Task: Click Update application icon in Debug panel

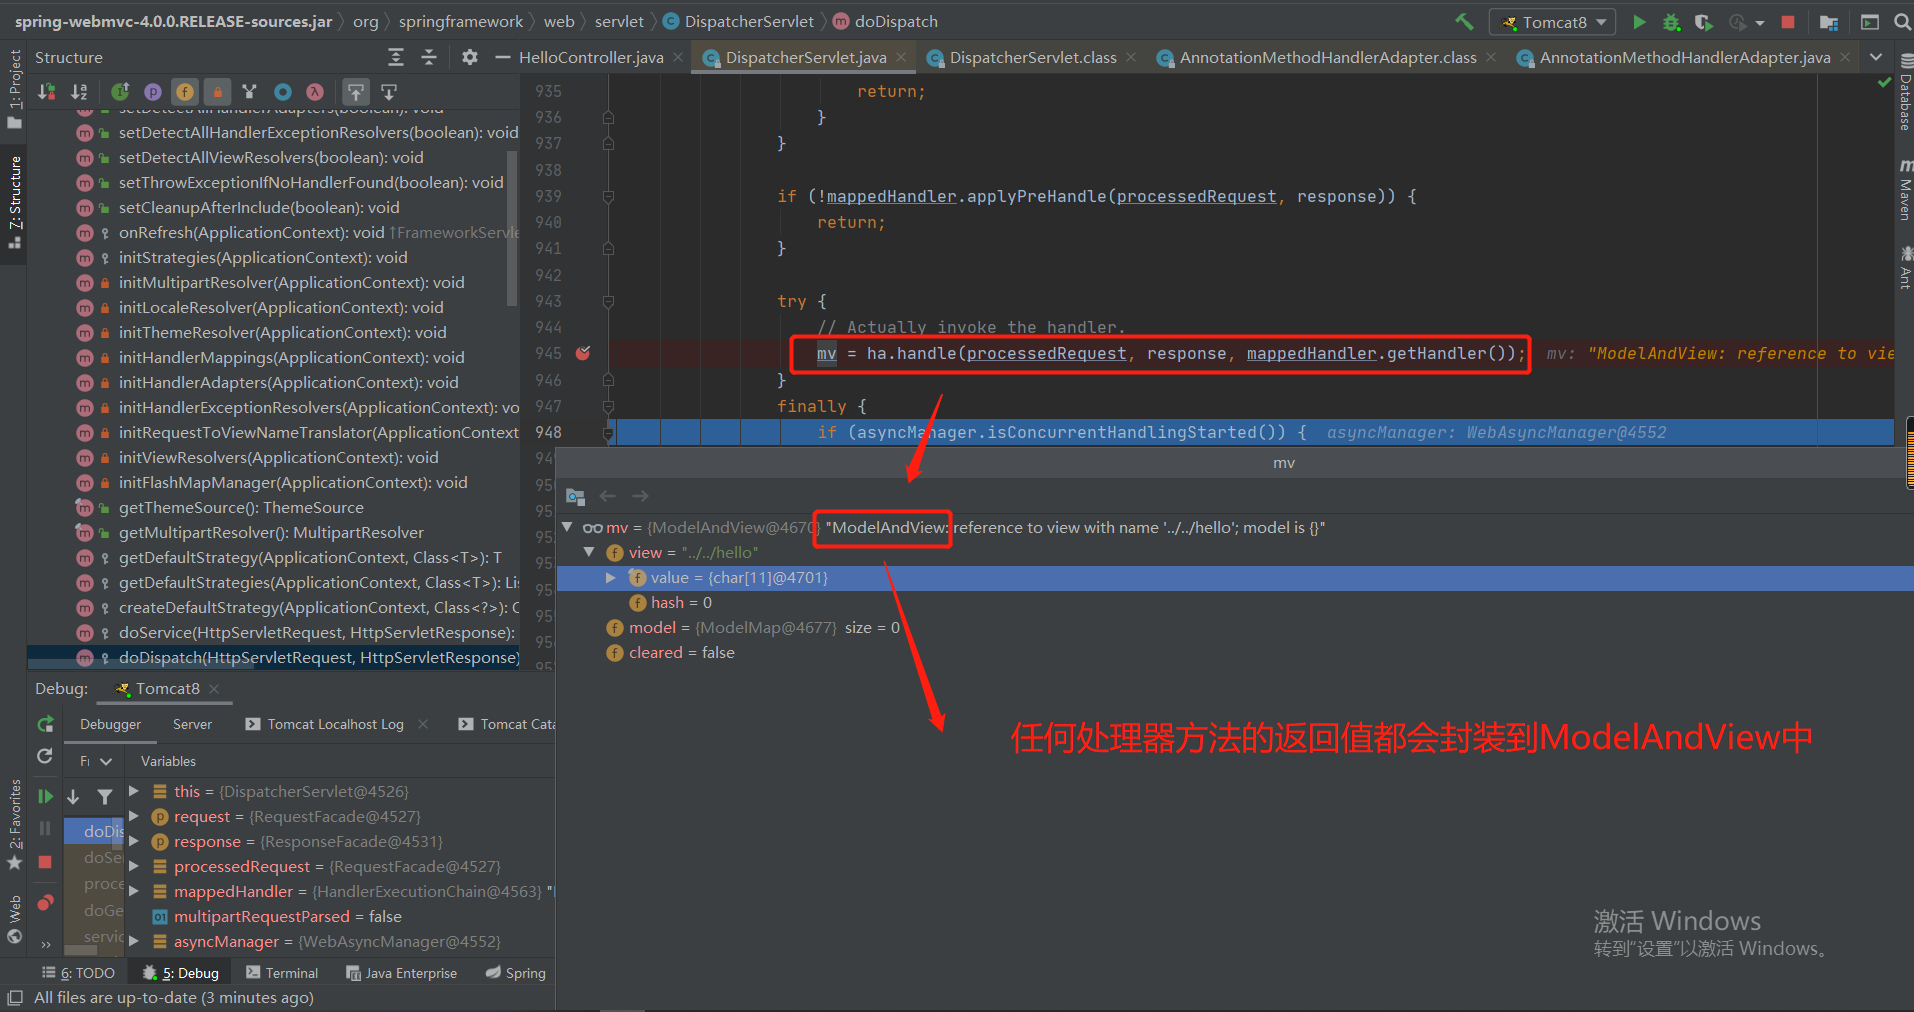Action: [x=45, y=757]
